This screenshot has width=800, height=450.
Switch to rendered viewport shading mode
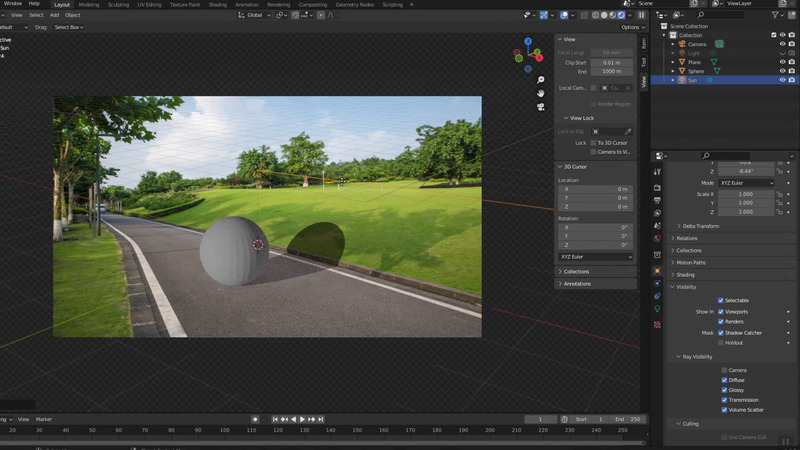coord(621,15)
